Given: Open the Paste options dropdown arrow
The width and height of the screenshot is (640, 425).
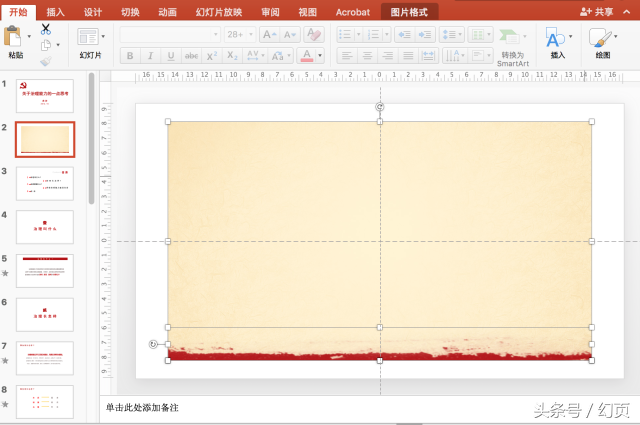Looking at the screenshot, I should 29,36.
